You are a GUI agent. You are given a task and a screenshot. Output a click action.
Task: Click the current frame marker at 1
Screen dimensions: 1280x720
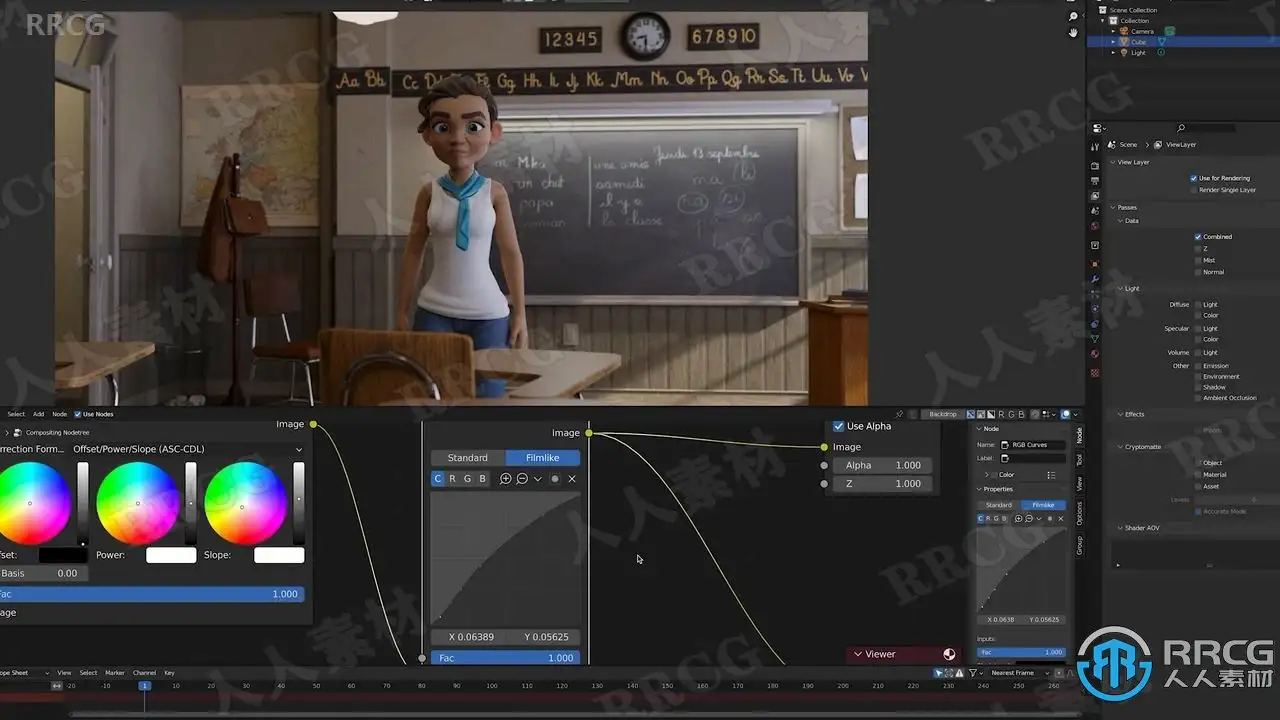coord(144,686)
